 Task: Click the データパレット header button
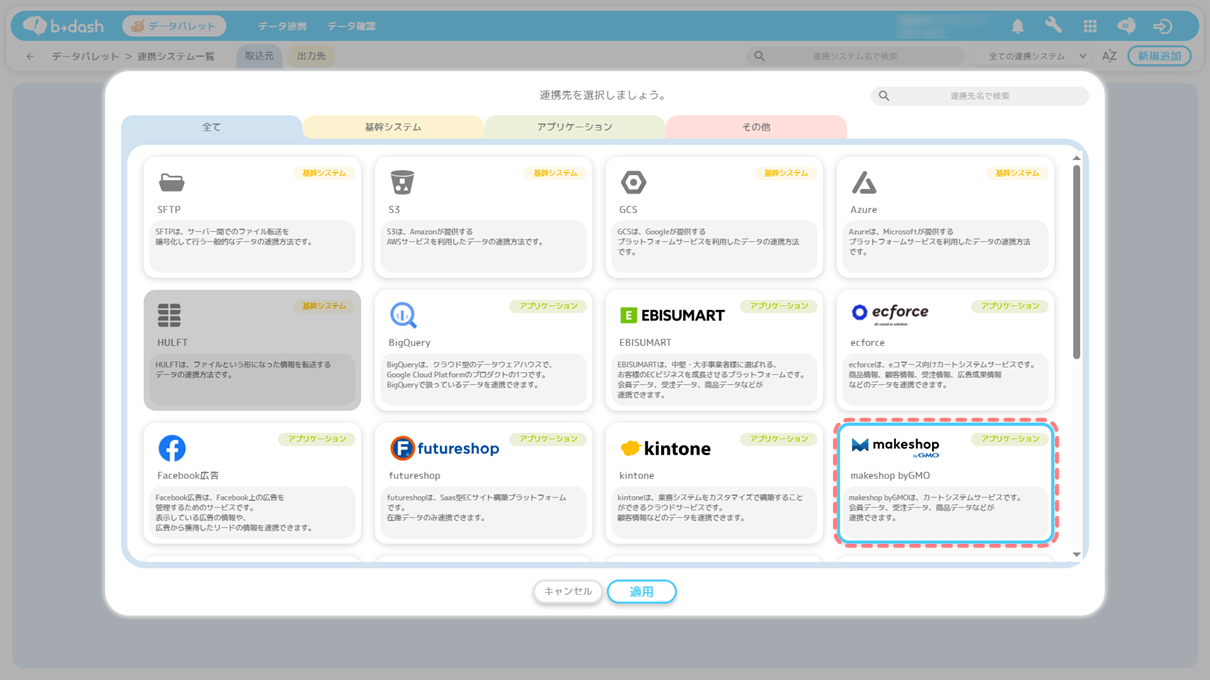coord(174,26)
